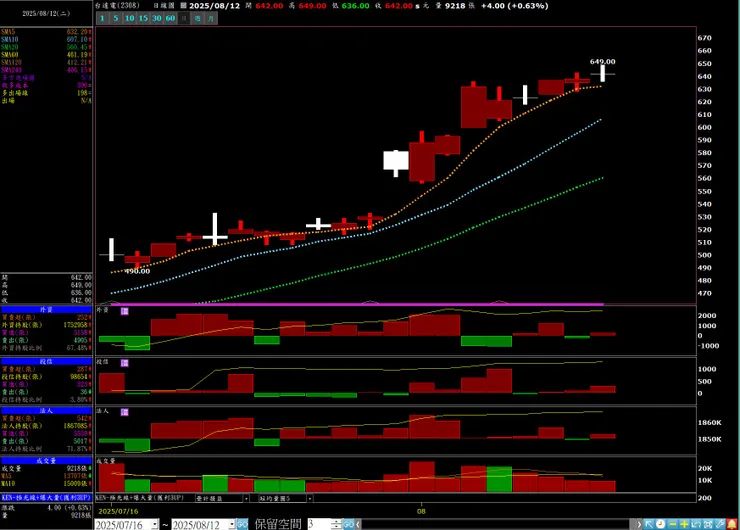The width and height of the screenshot is (740, 530).
Task: Click the purple settings icon in 外資 panel
Action: (125, 311)
